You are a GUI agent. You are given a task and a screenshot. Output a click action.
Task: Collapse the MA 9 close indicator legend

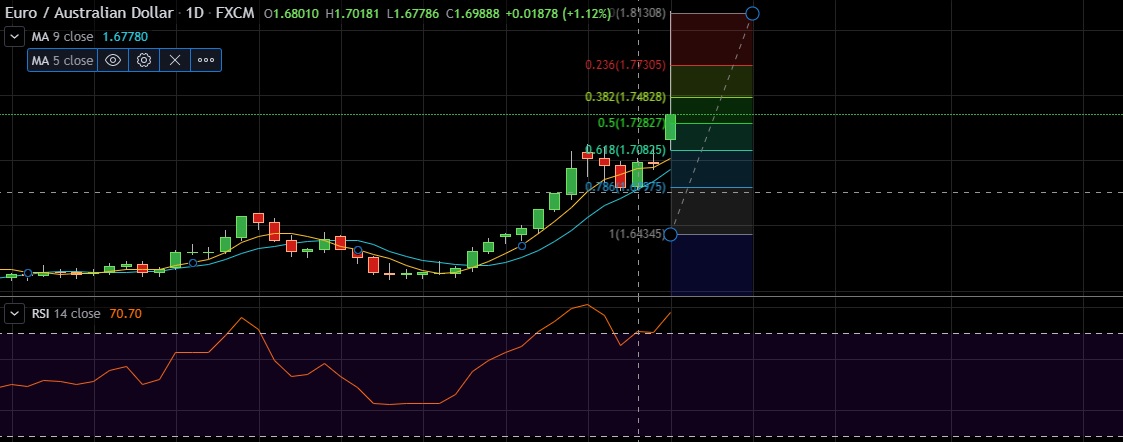pos(14,36)
